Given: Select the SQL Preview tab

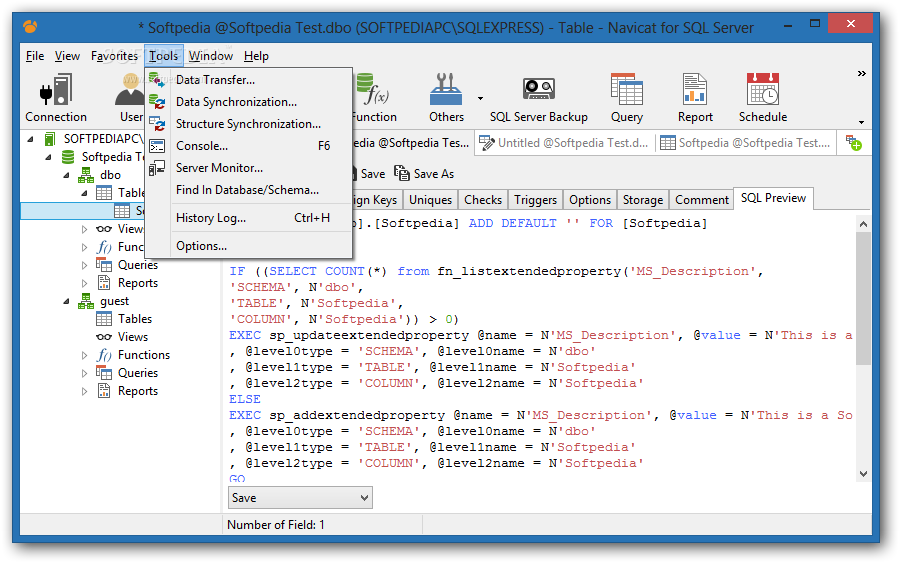Looking at the screenshot, I should pyautogui.click(x=773, y=198).
